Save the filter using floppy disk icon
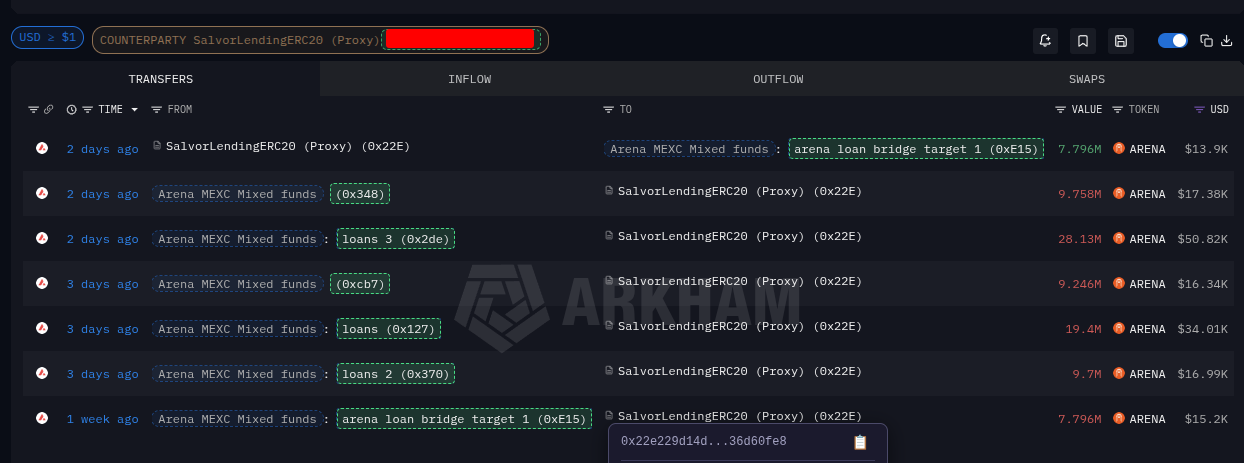Image resolution: width=1244 pixels, height=463 pixels. tap(1121, 40)
